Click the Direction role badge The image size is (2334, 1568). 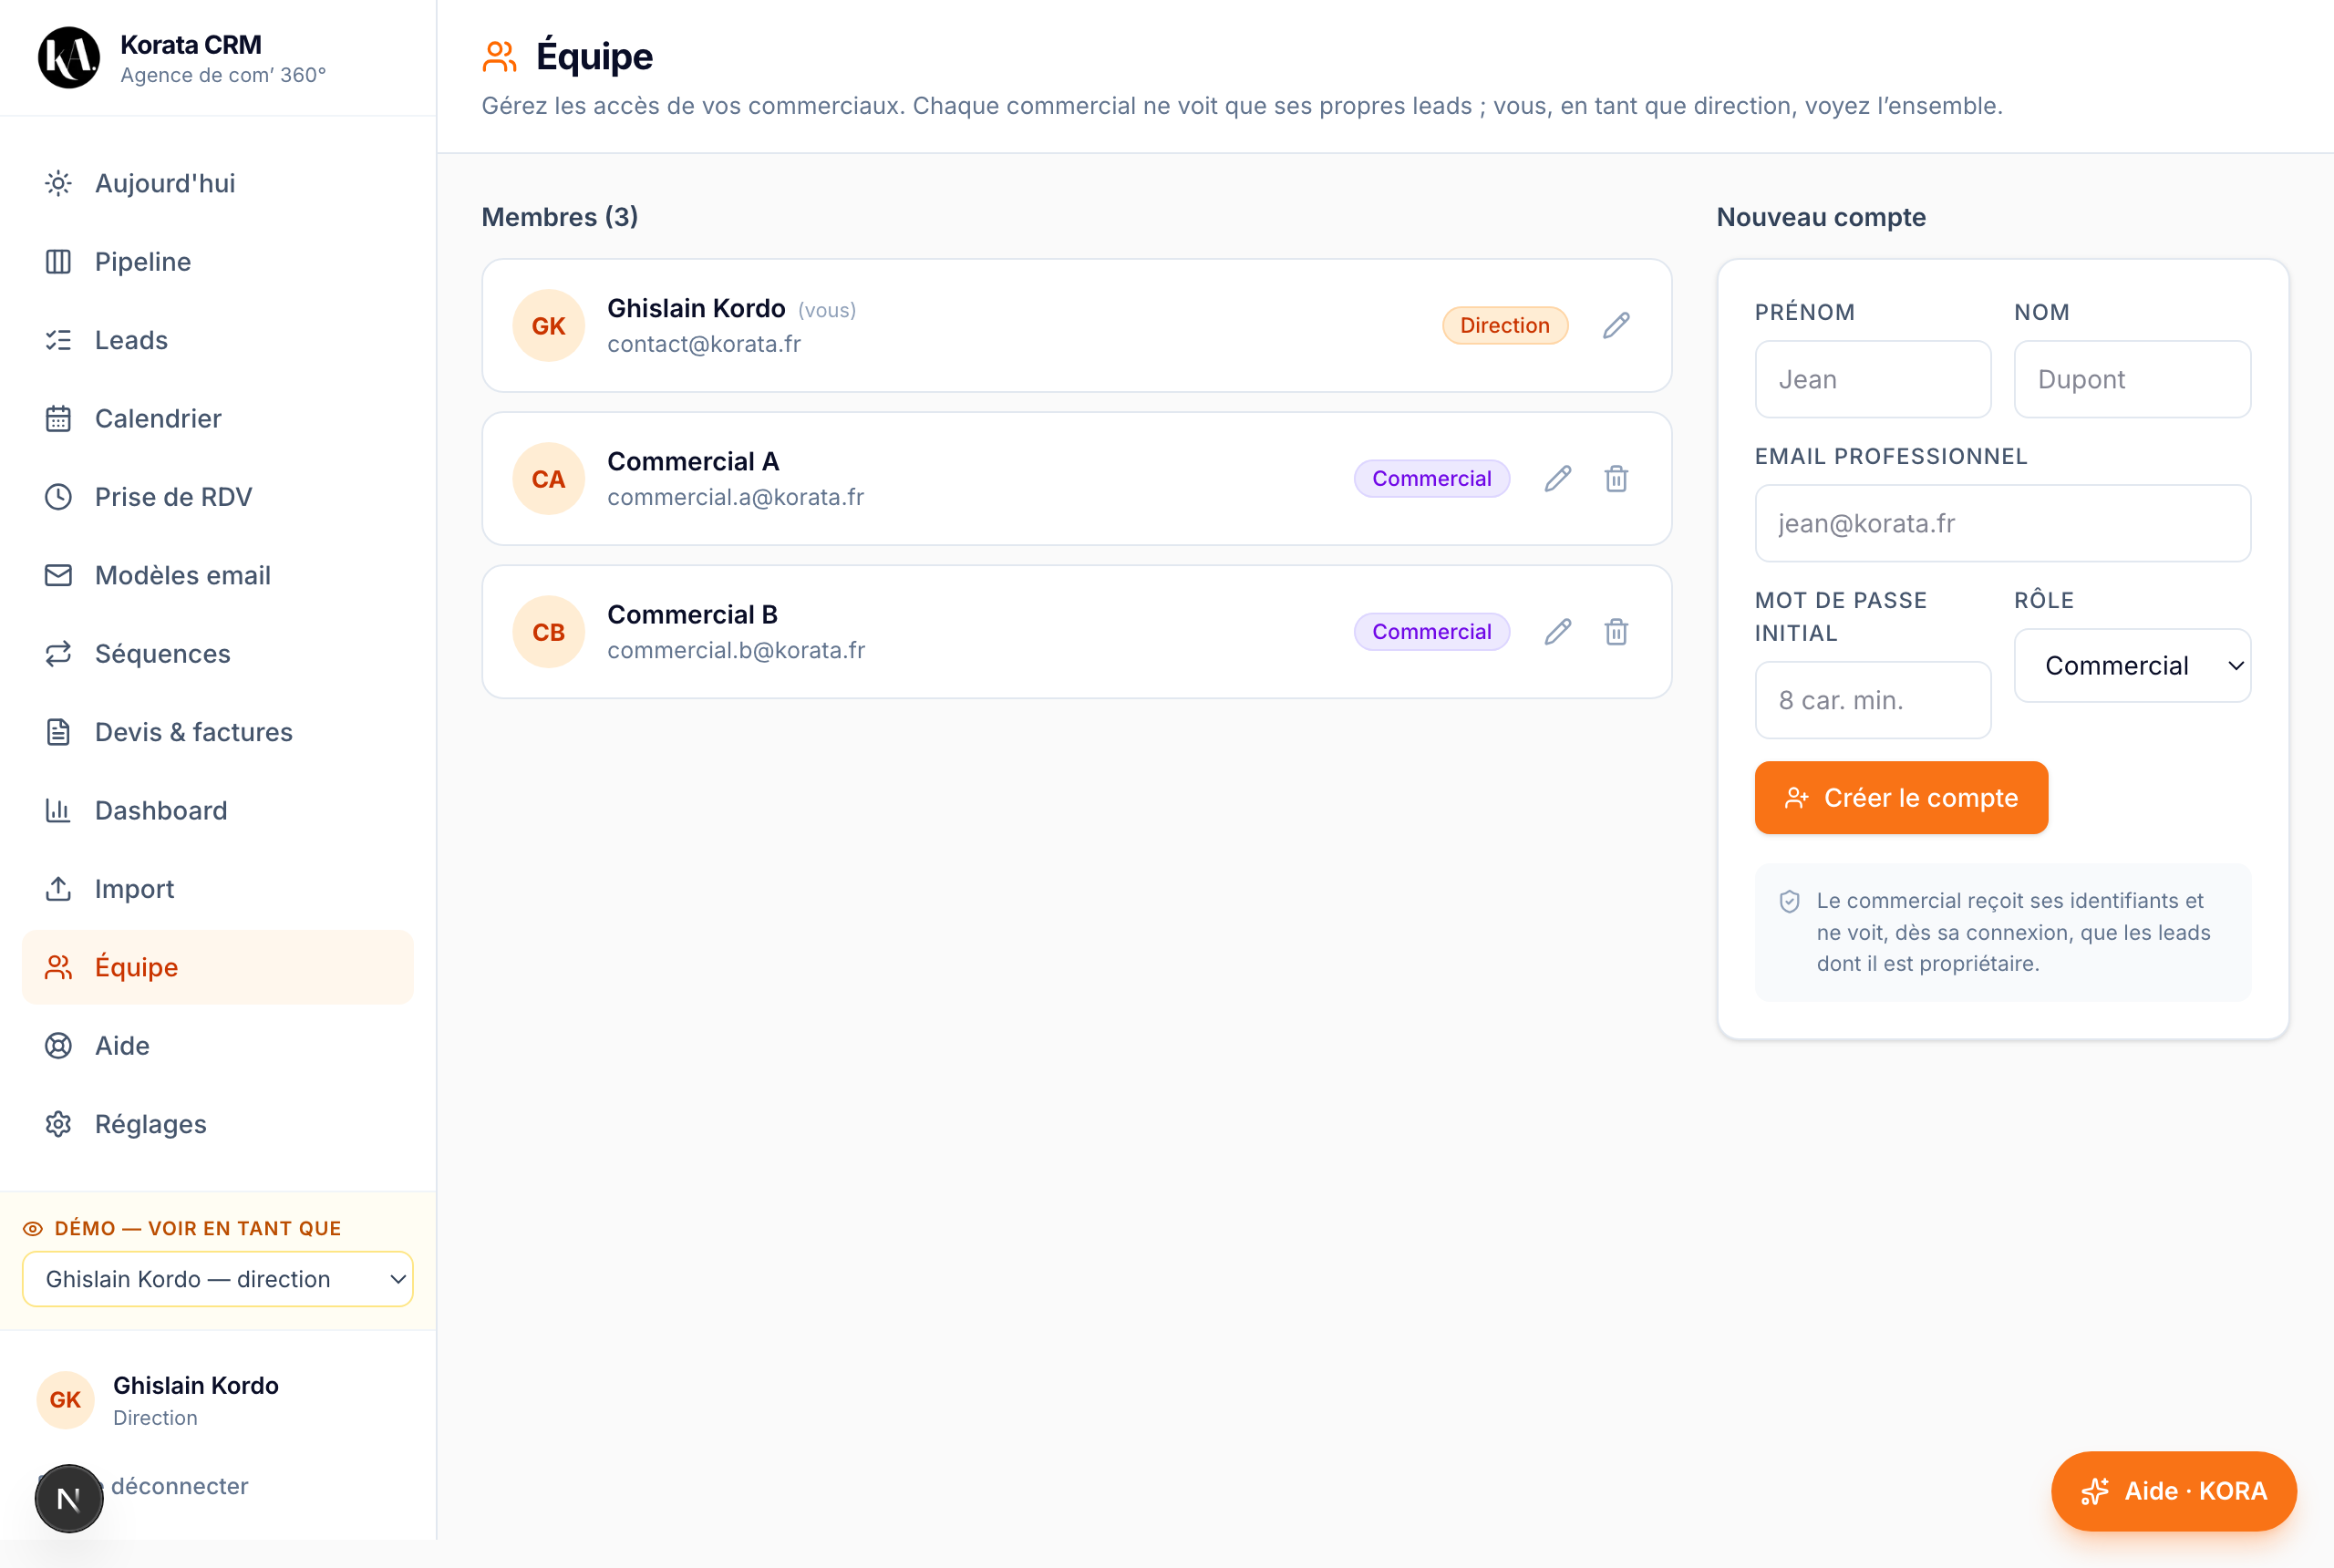coord(1504,325)
